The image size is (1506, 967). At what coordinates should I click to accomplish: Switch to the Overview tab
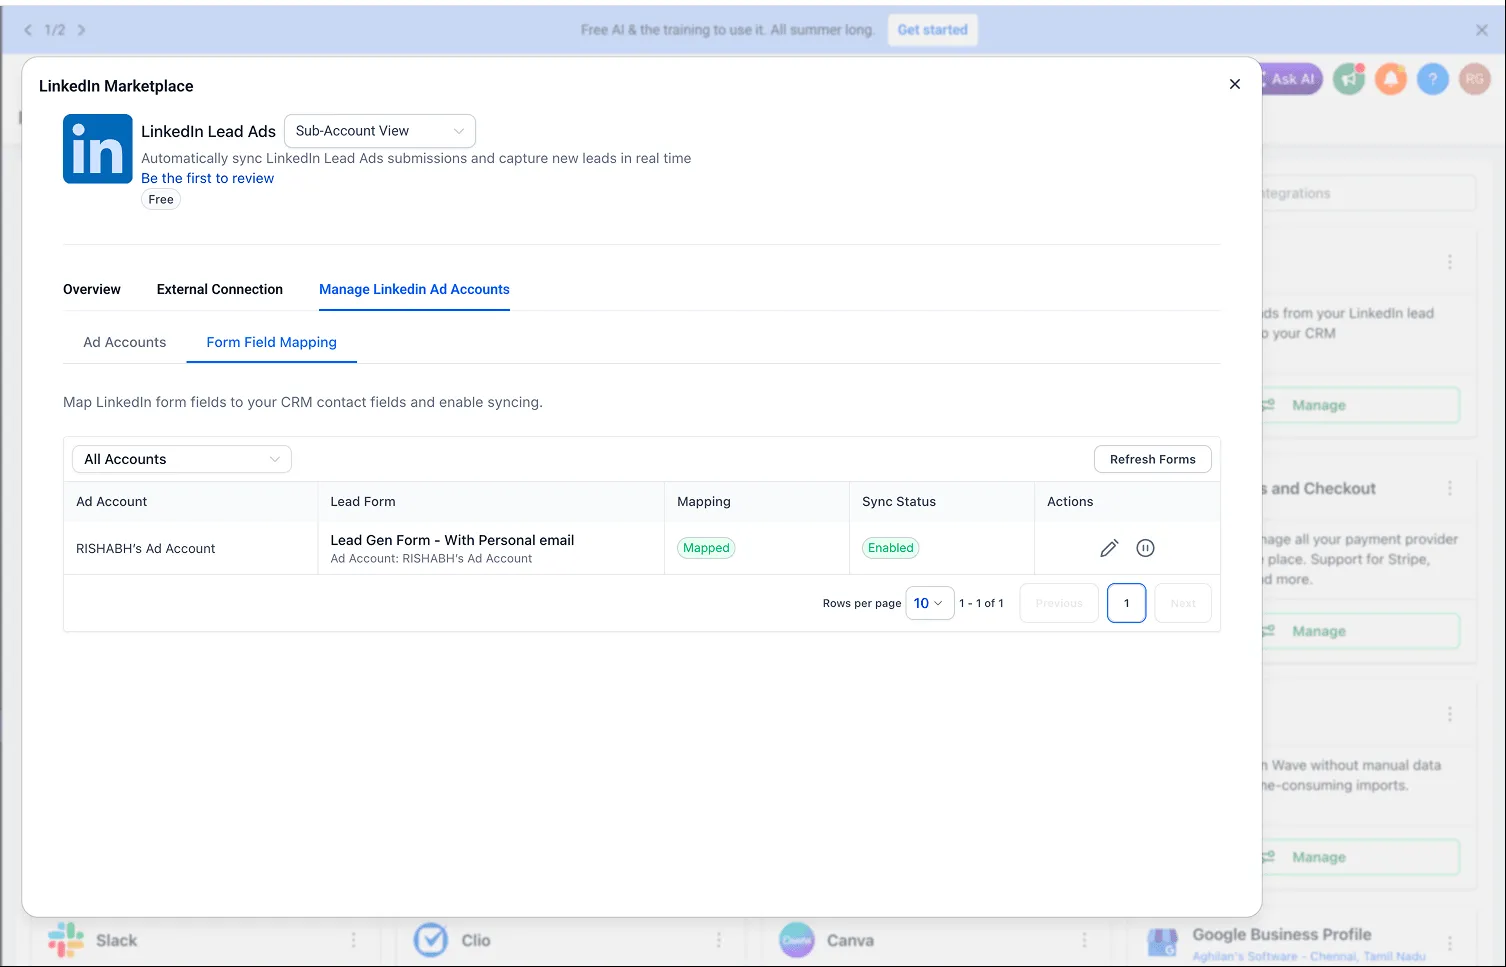pyautogui.click(x=92, y=289)
